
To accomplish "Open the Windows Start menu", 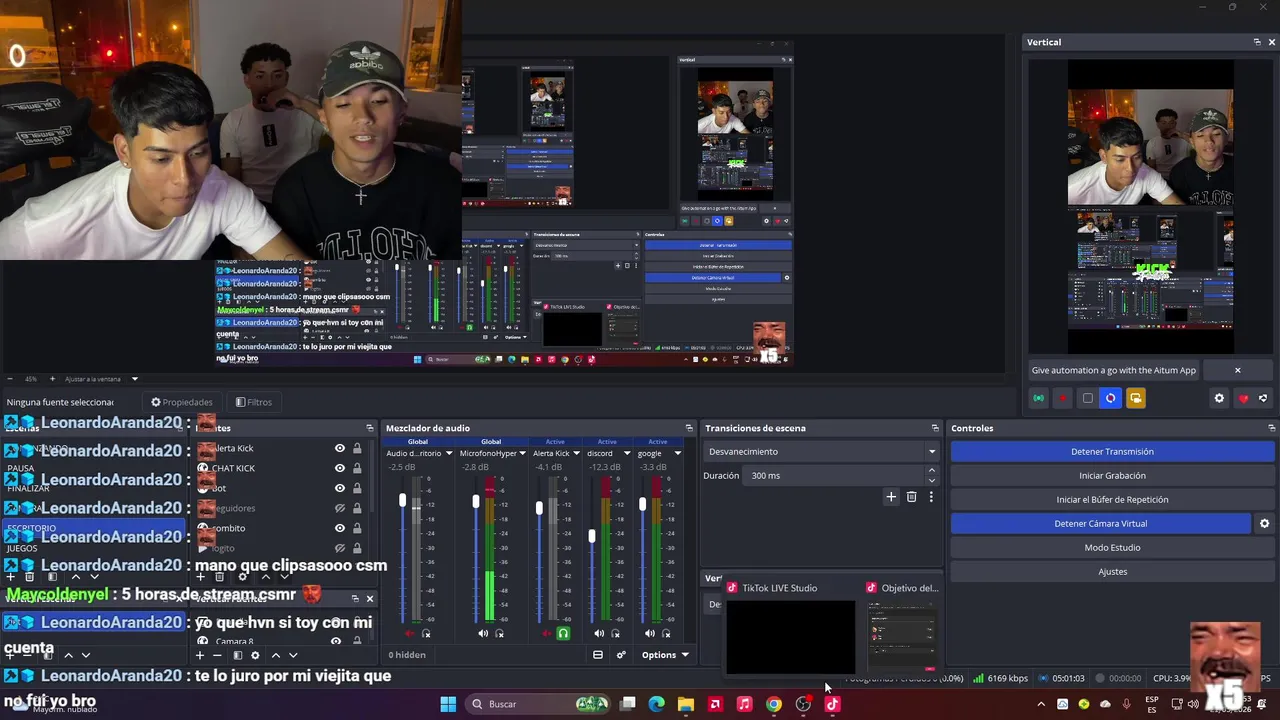I will tap(448, 704).
